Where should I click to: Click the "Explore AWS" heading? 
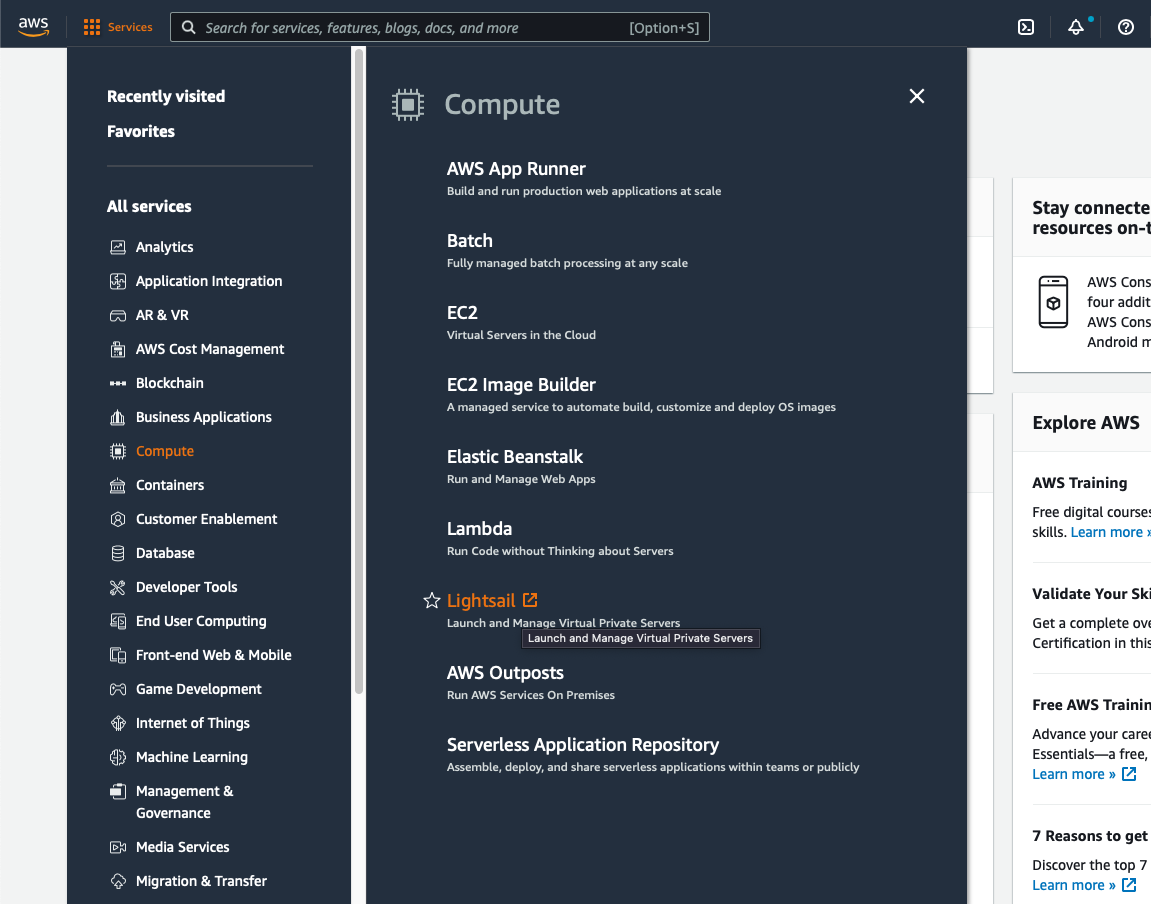(1086, 423)
